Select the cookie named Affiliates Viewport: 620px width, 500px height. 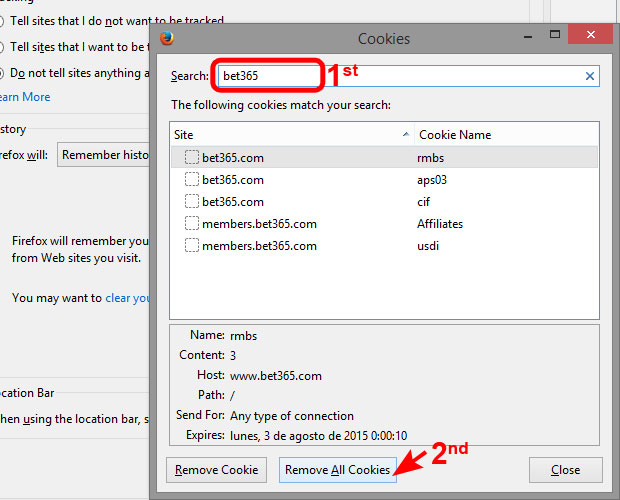point(384,223)
